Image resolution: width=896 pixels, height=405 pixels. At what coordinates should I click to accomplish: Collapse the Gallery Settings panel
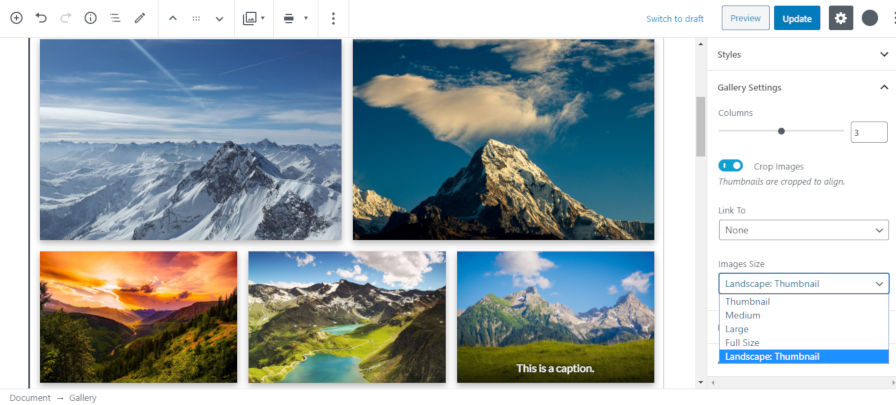[803, 87]
